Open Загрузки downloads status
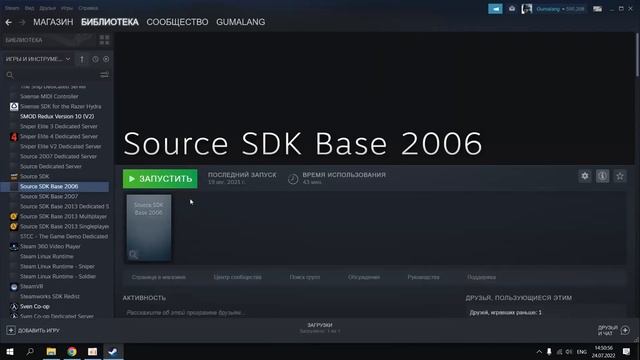The height and width of the screenshot is (360, 640). click(320, 328)
